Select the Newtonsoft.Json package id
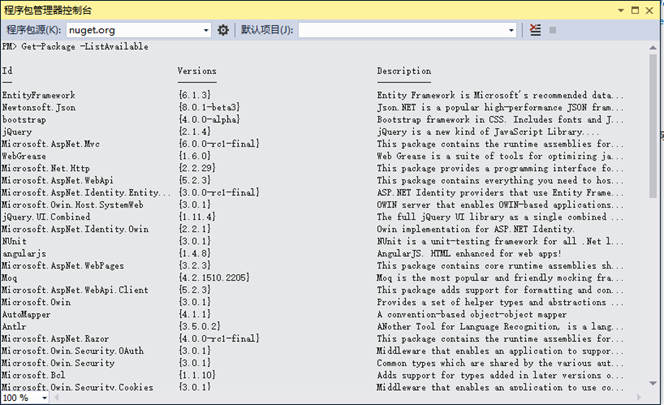 [x=39, y=108]
